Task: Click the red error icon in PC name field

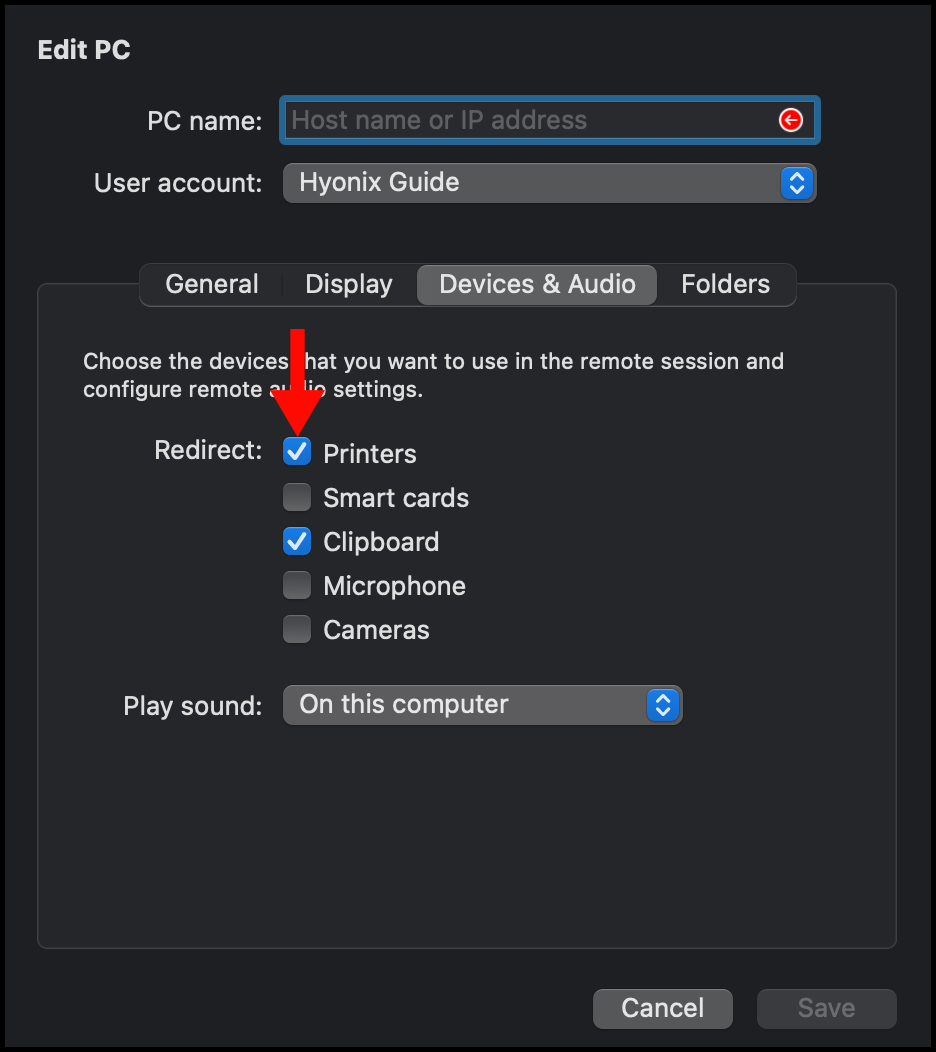Action: coord(790,120)
